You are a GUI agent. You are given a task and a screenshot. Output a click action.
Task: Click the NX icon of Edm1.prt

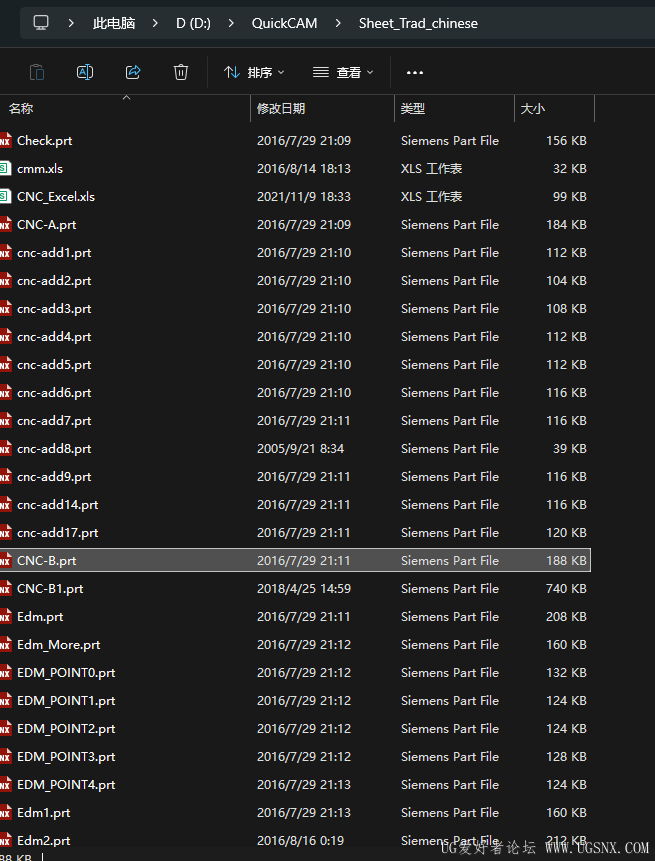click(x=5, y=813)
